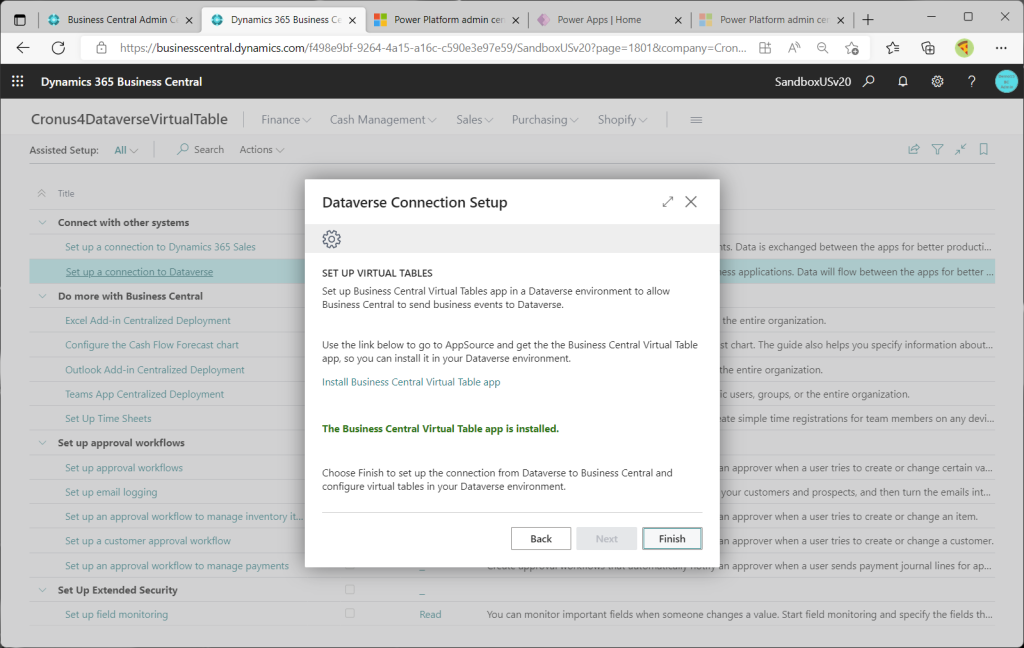Image resolution: width=1024 pixels, height=648 pixels.
Task: Open the Actions dropdown
Action: [x=262, y=150]
